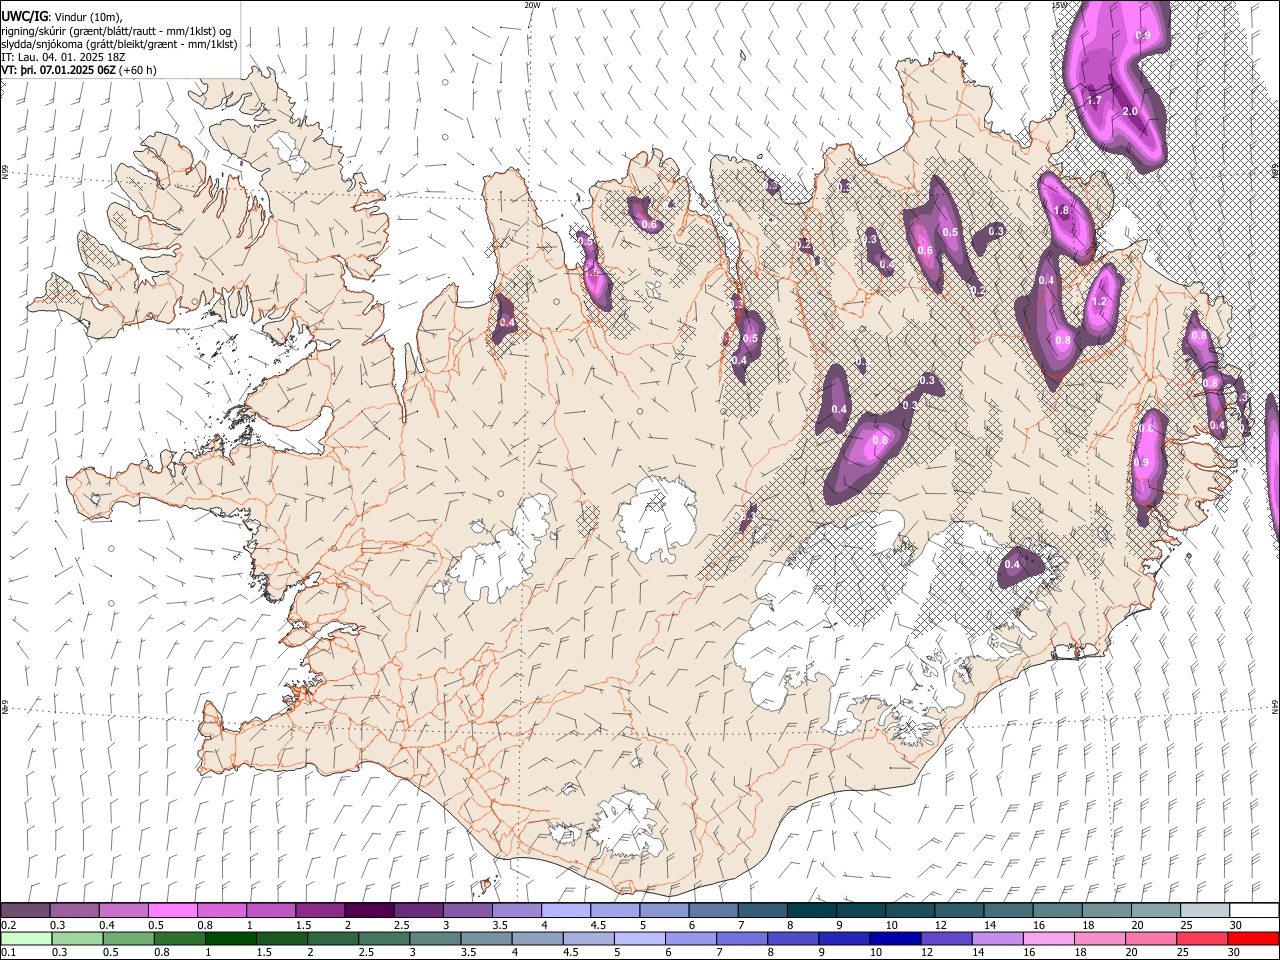This screenshot has width=1280, height=960.
Task: Click the 'slydda/snjókoma' legend description line
Action: [119, 44]
